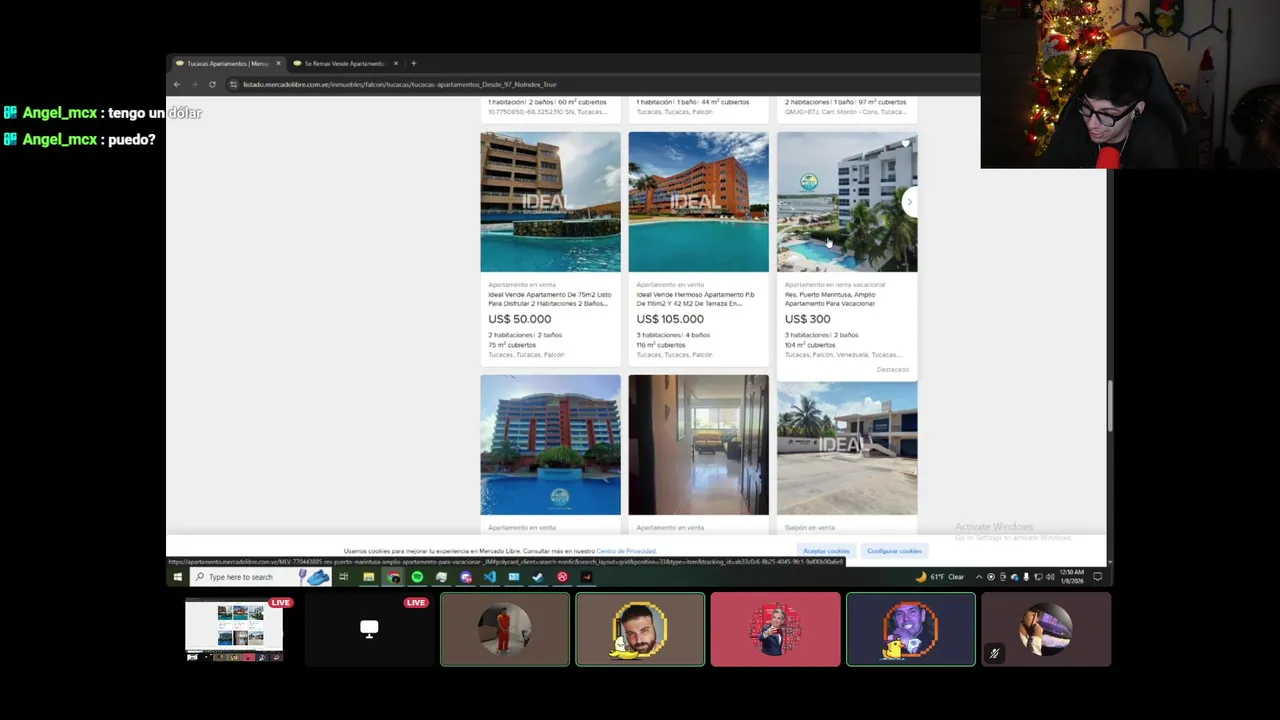1280x720 pixels.
Task: Open File Explorer from taskbar
Action: pyautogui.click(x=368, y=577)
